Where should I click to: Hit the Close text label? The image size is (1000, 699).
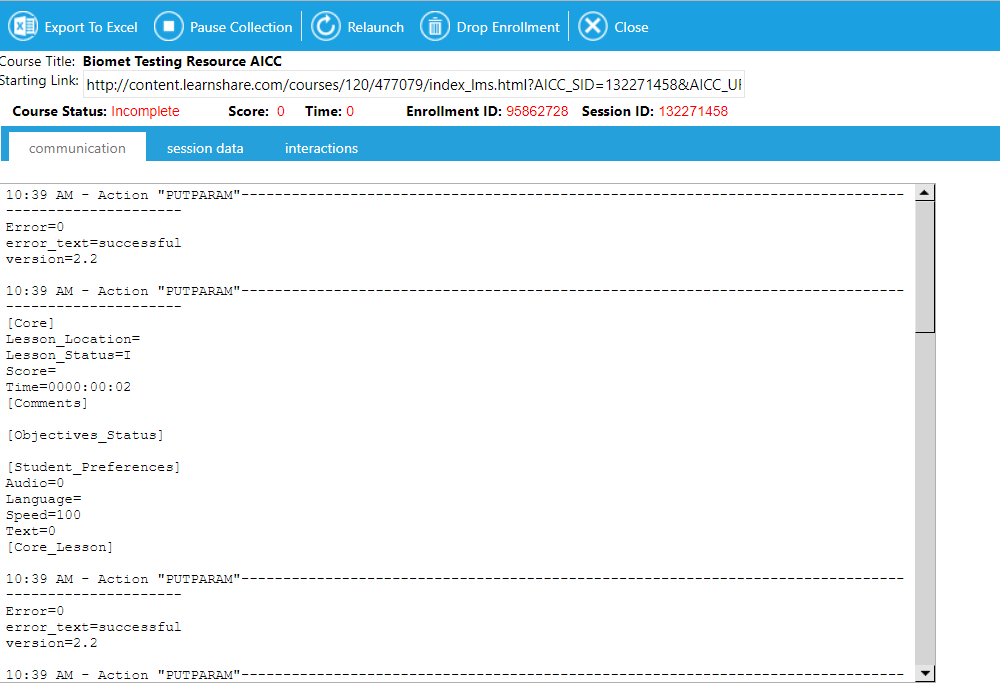(631, 27)
